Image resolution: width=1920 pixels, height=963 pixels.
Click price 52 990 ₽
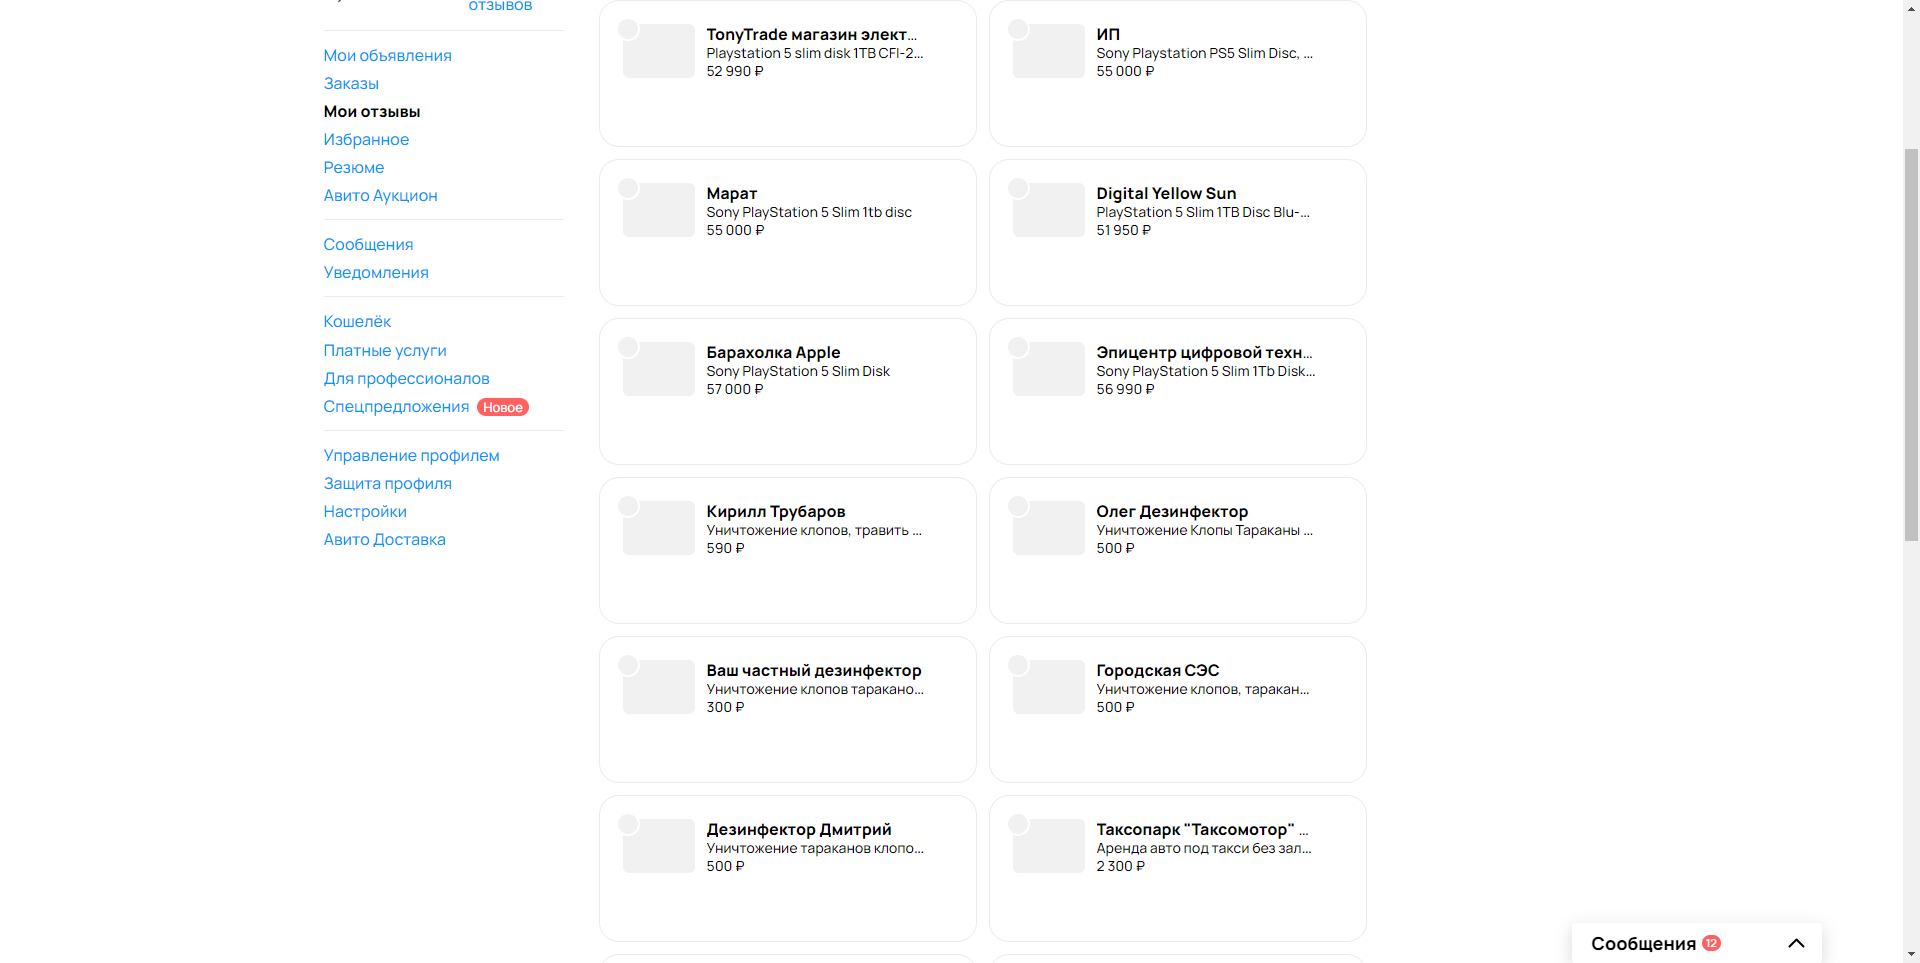point(735,72)
